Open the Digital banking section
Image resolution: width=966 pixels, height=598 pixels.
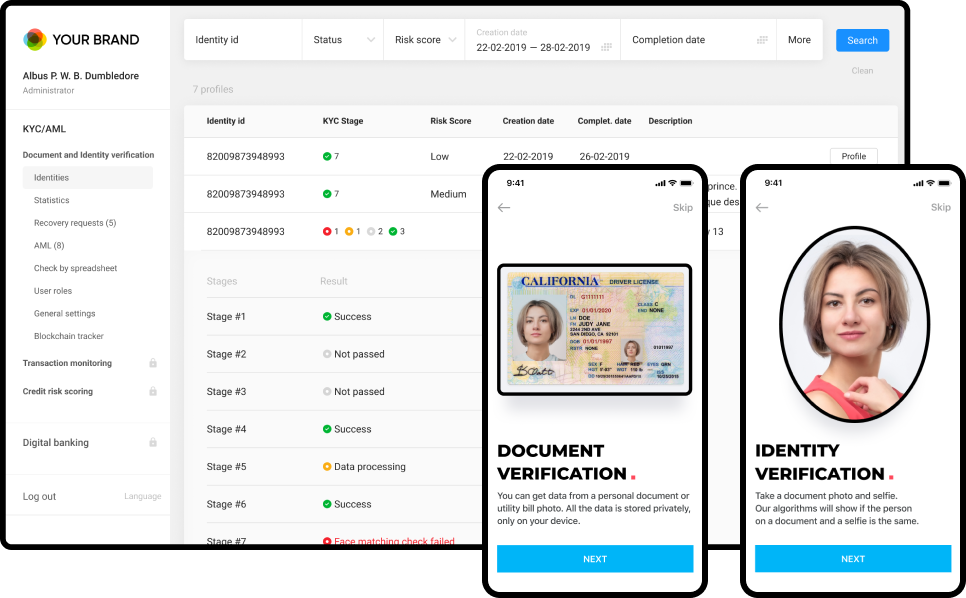click(55, 442)
